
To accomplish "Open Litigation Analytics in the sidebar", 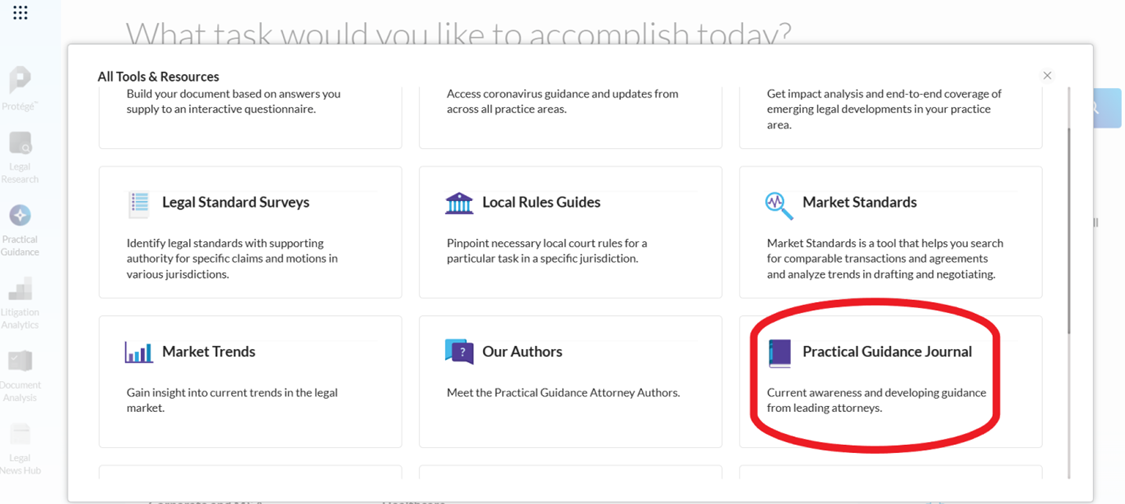I will pos(20,302).
